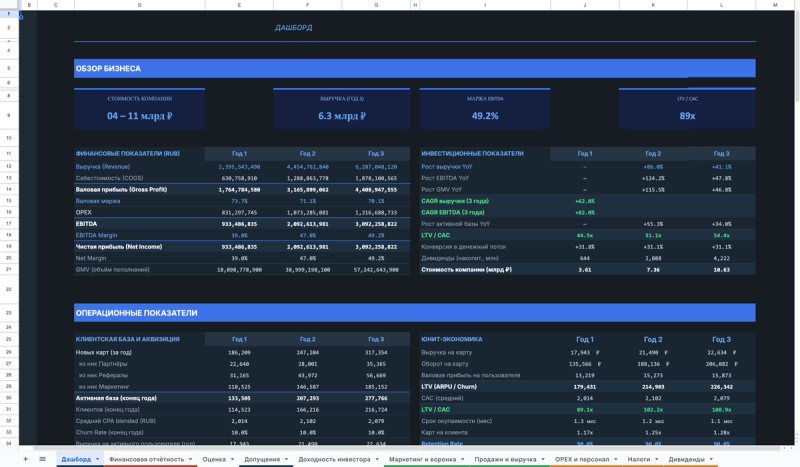Click the Валовая прибыль (Gross Profit) row label
This screenshot has height=467, width=800.
click(x=121, y=189)
